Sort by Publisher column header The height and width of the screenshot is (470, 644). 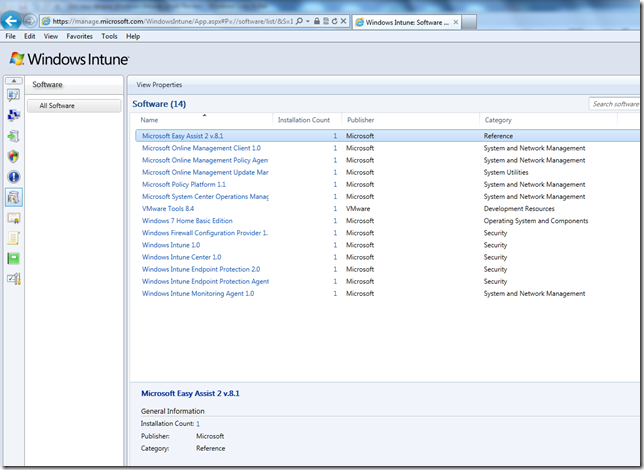361,120
